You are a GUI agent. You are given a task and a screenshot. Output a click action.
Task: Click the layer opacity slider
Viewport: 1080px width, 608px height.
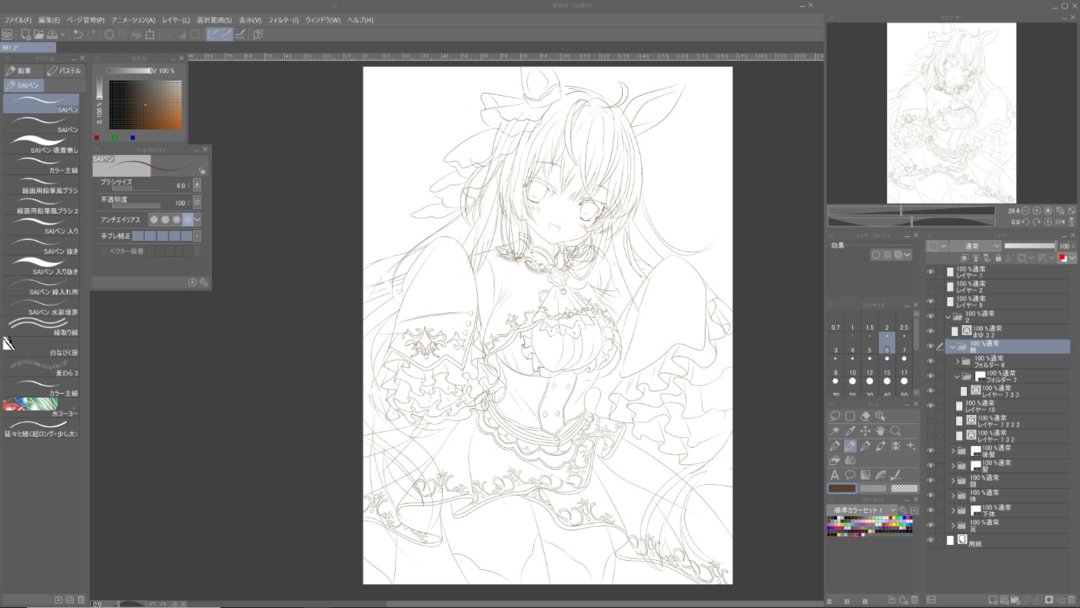point(1030,245)
